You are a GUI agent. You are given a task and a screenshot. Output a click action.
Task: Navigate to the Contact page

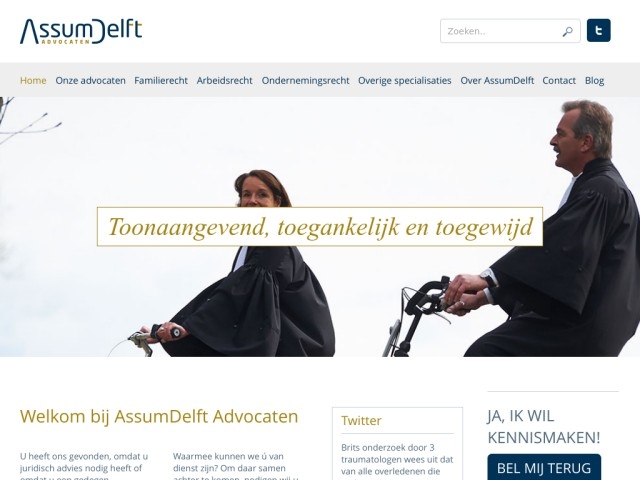click(559, 80)
